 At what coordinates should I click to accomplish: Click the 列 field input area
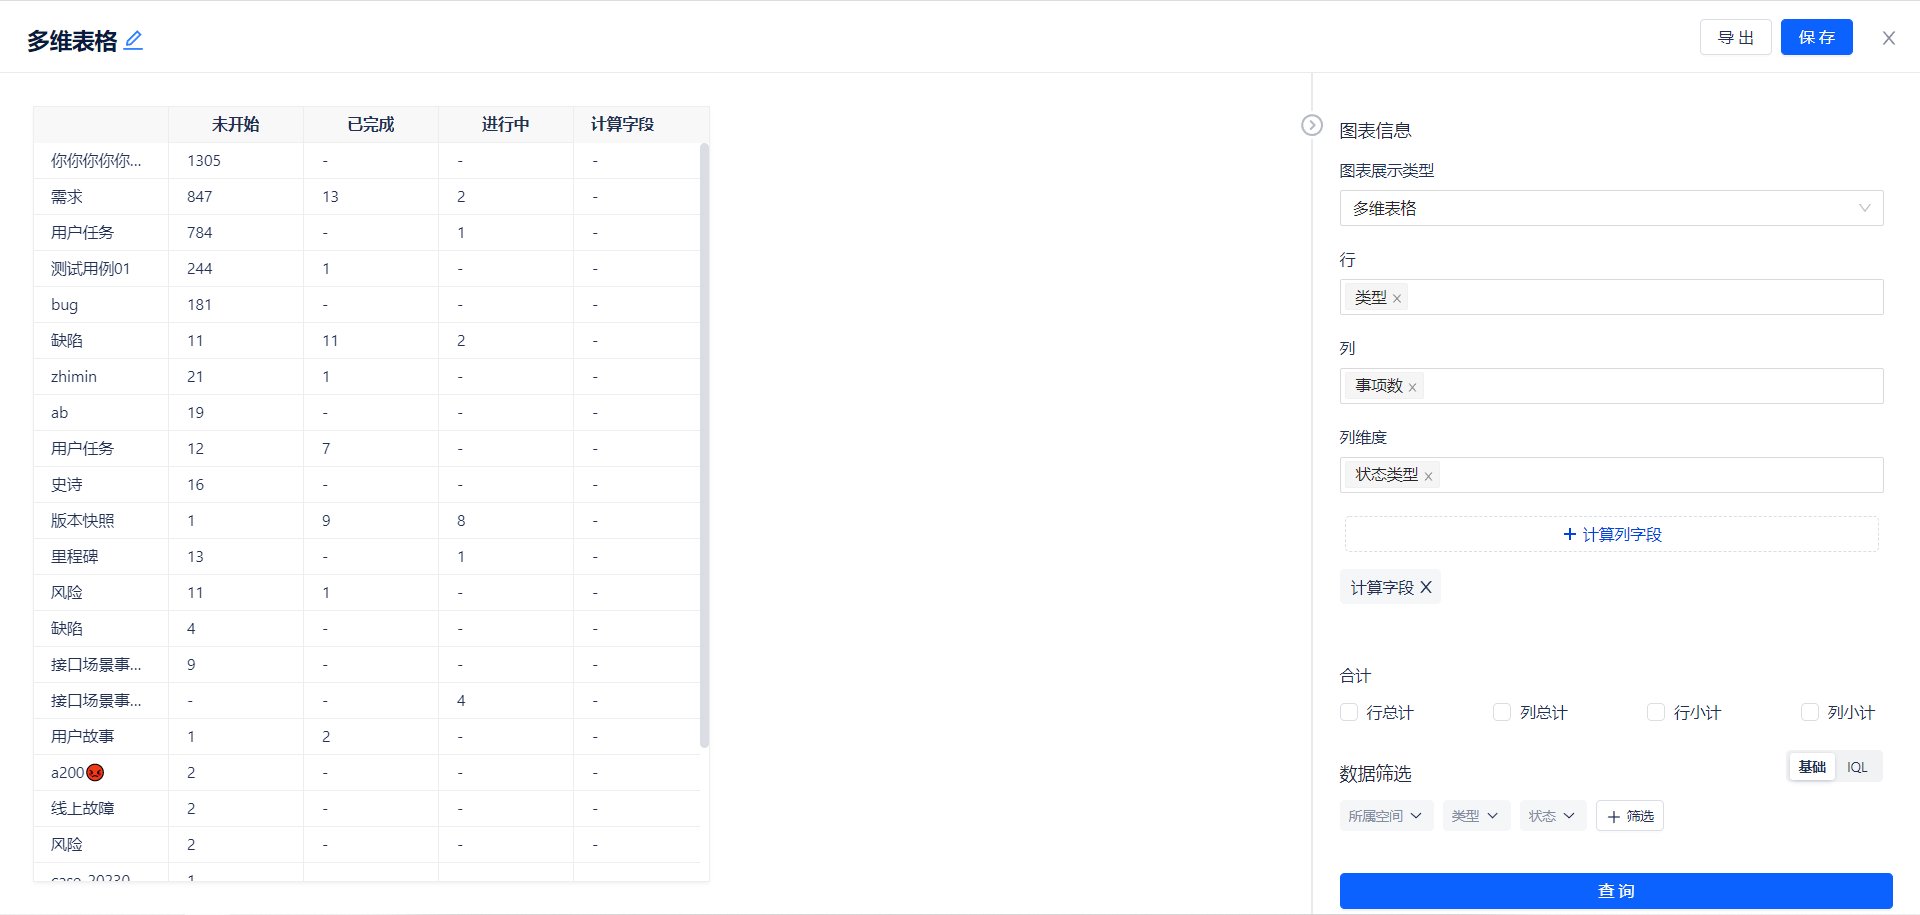click(1611, 386)
